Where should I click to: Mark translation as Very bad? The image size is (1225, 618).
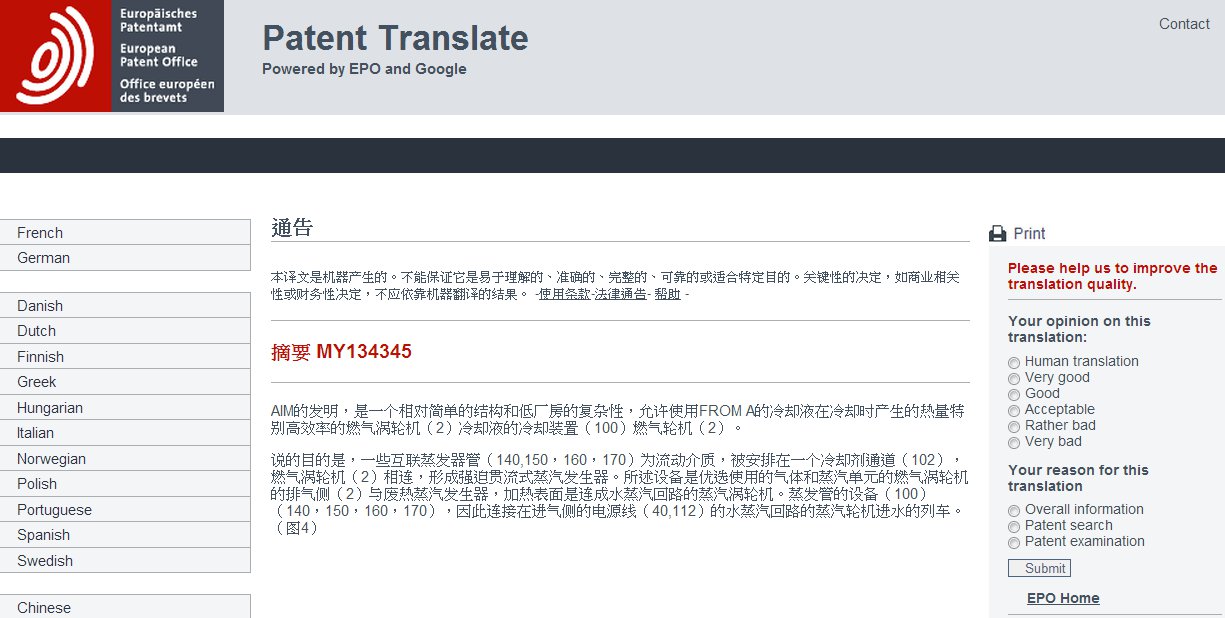coord(1014,442)
